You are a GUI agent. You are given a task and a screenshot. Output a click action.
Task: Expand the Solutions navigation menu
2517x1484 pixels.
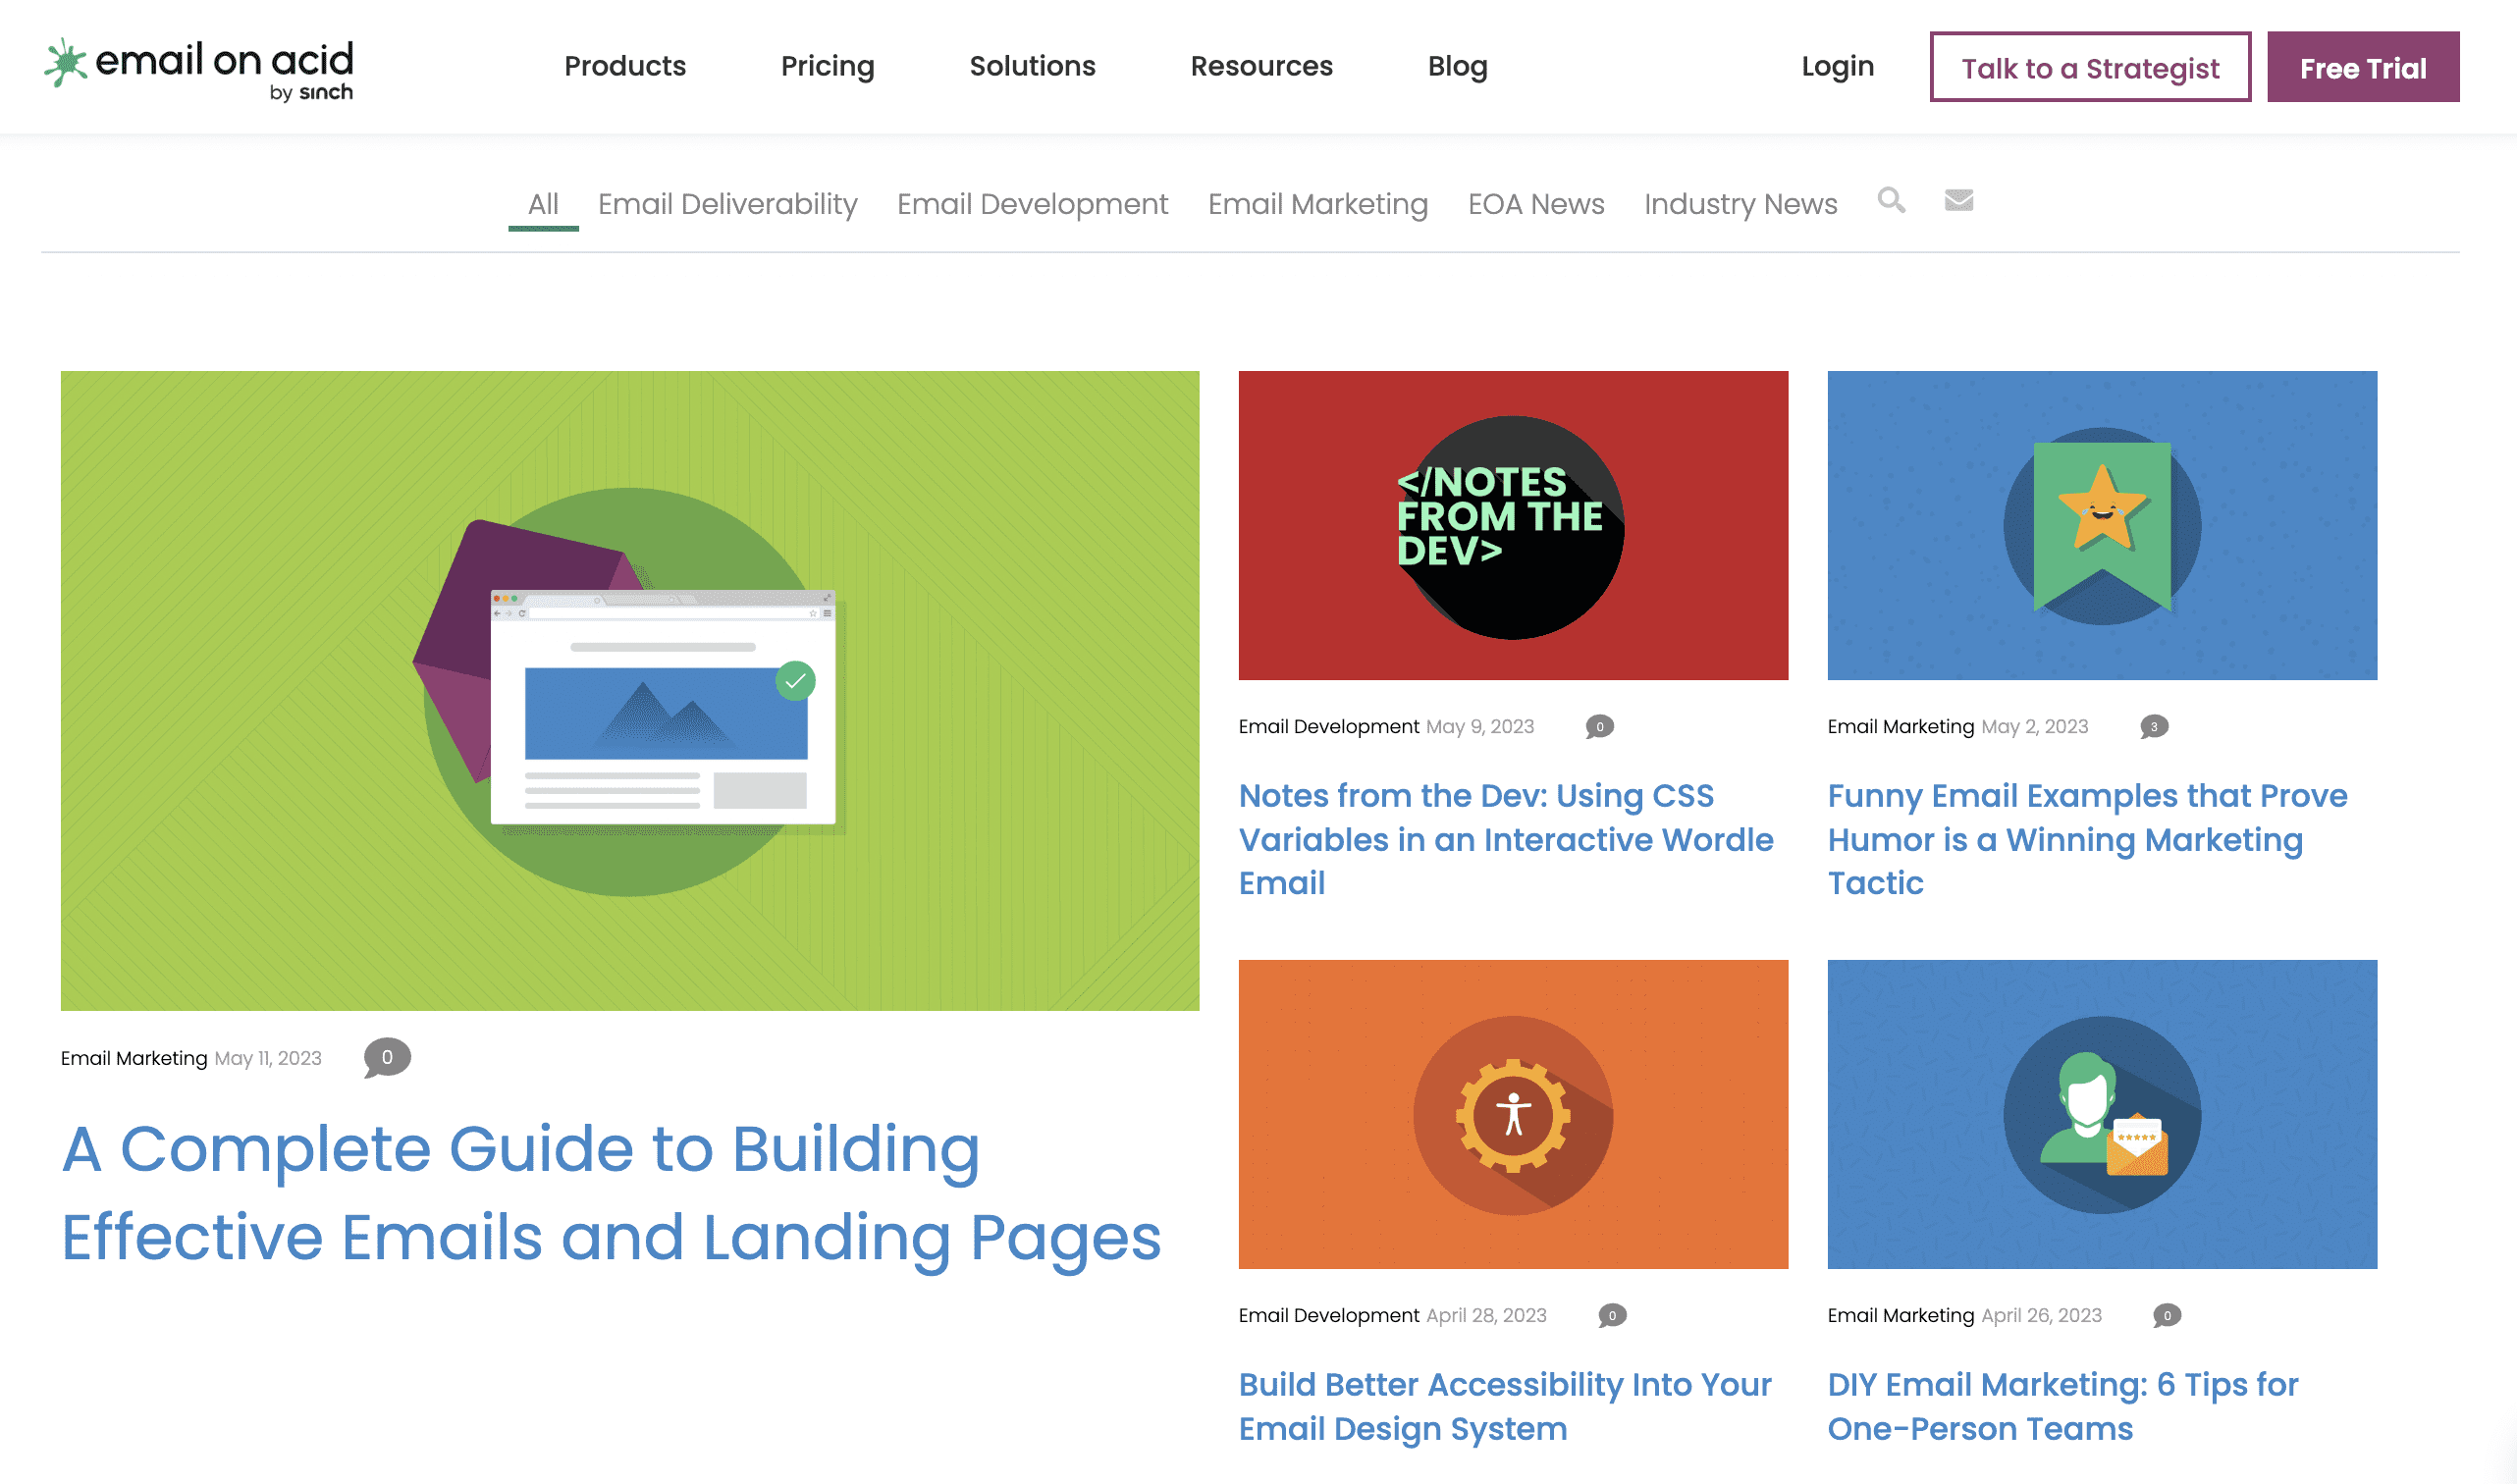coord(1032,66)
